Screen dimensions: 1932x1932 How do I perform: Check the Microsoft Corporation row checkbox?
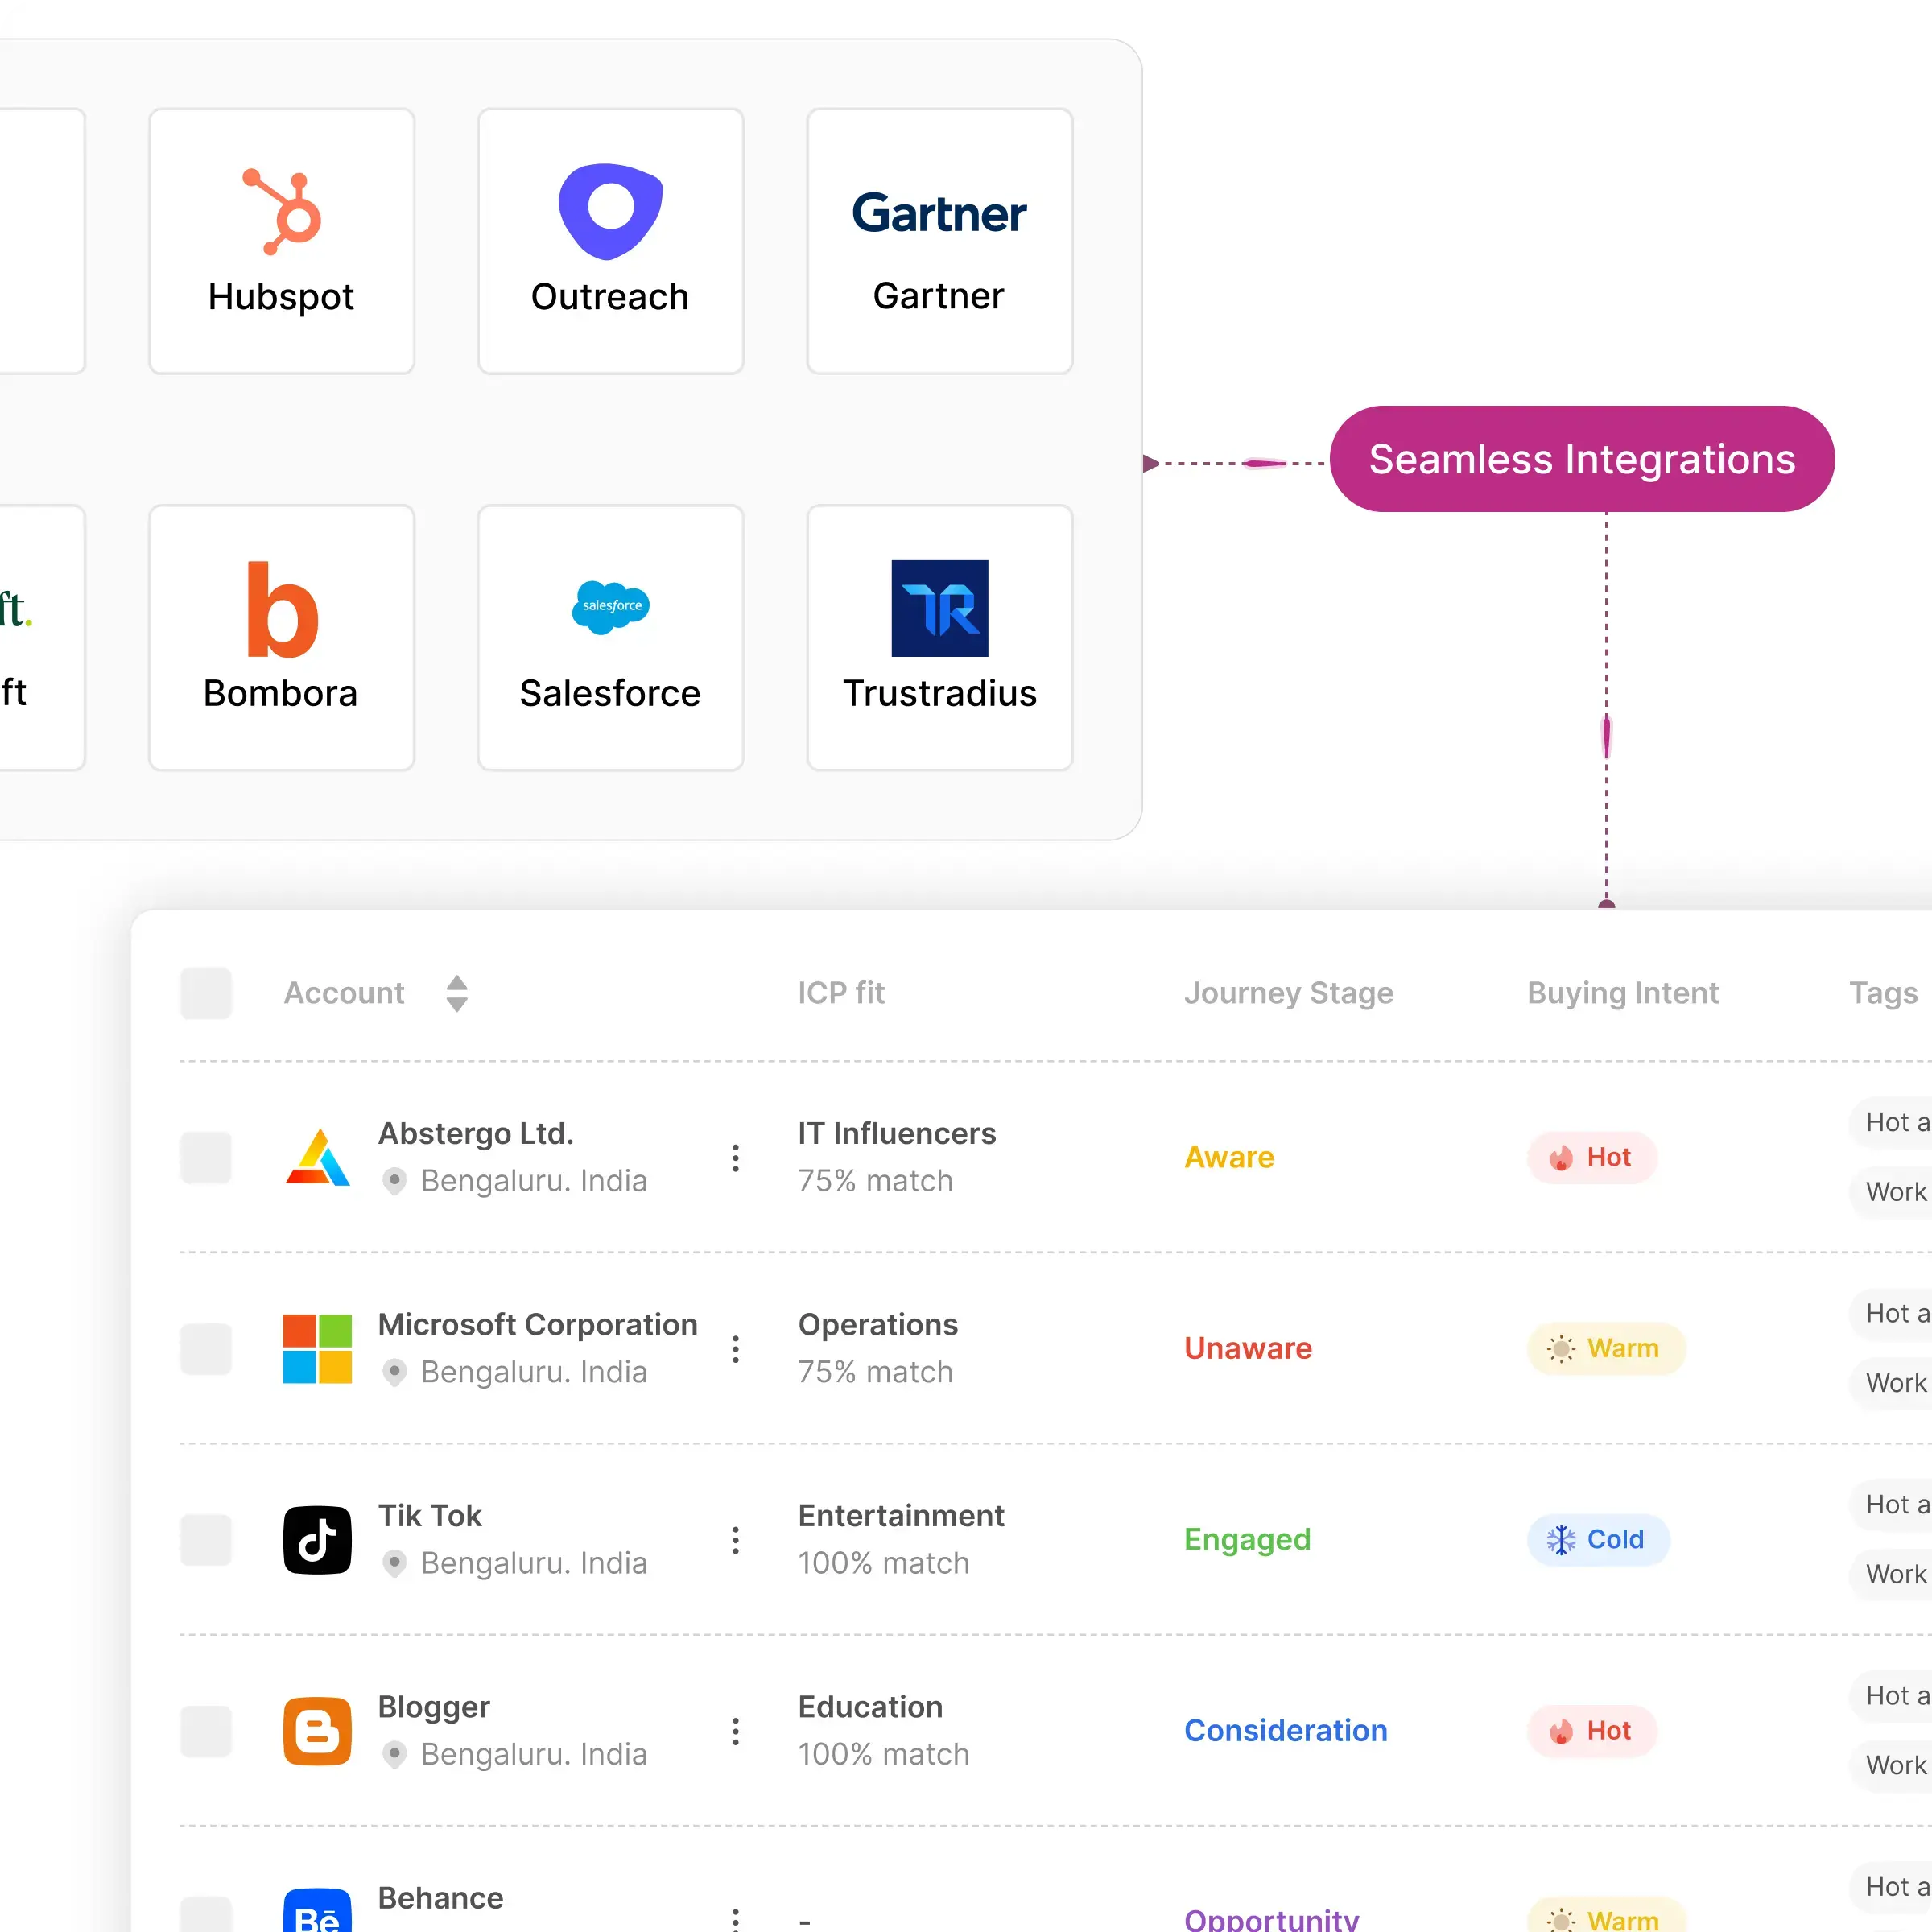point(206,1349)
